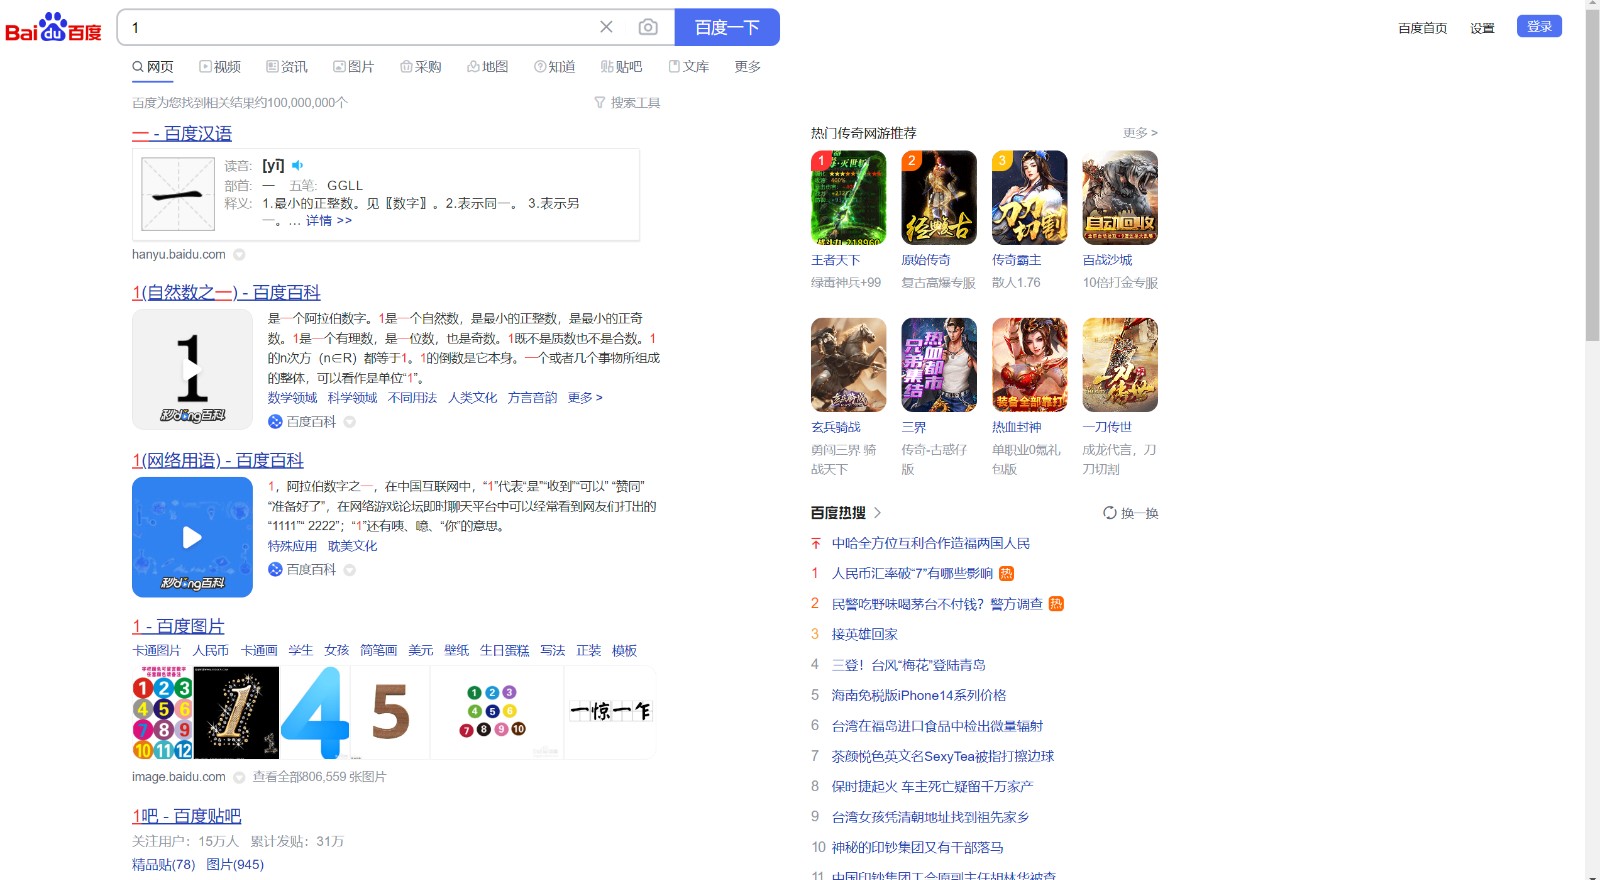1600x880 pixels.
Task: Switch to 资讯 tab
Action: pos(287,67)
